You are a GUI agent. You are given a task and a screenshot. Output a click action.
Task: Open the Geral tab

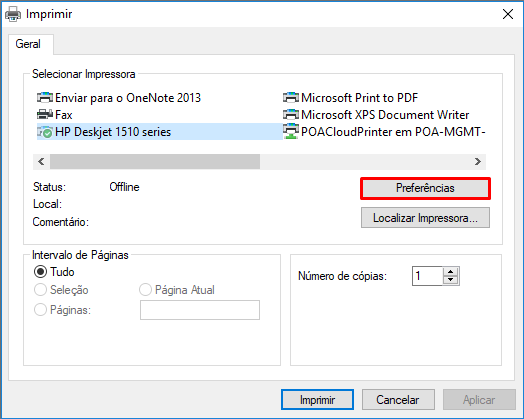(28, 44)
